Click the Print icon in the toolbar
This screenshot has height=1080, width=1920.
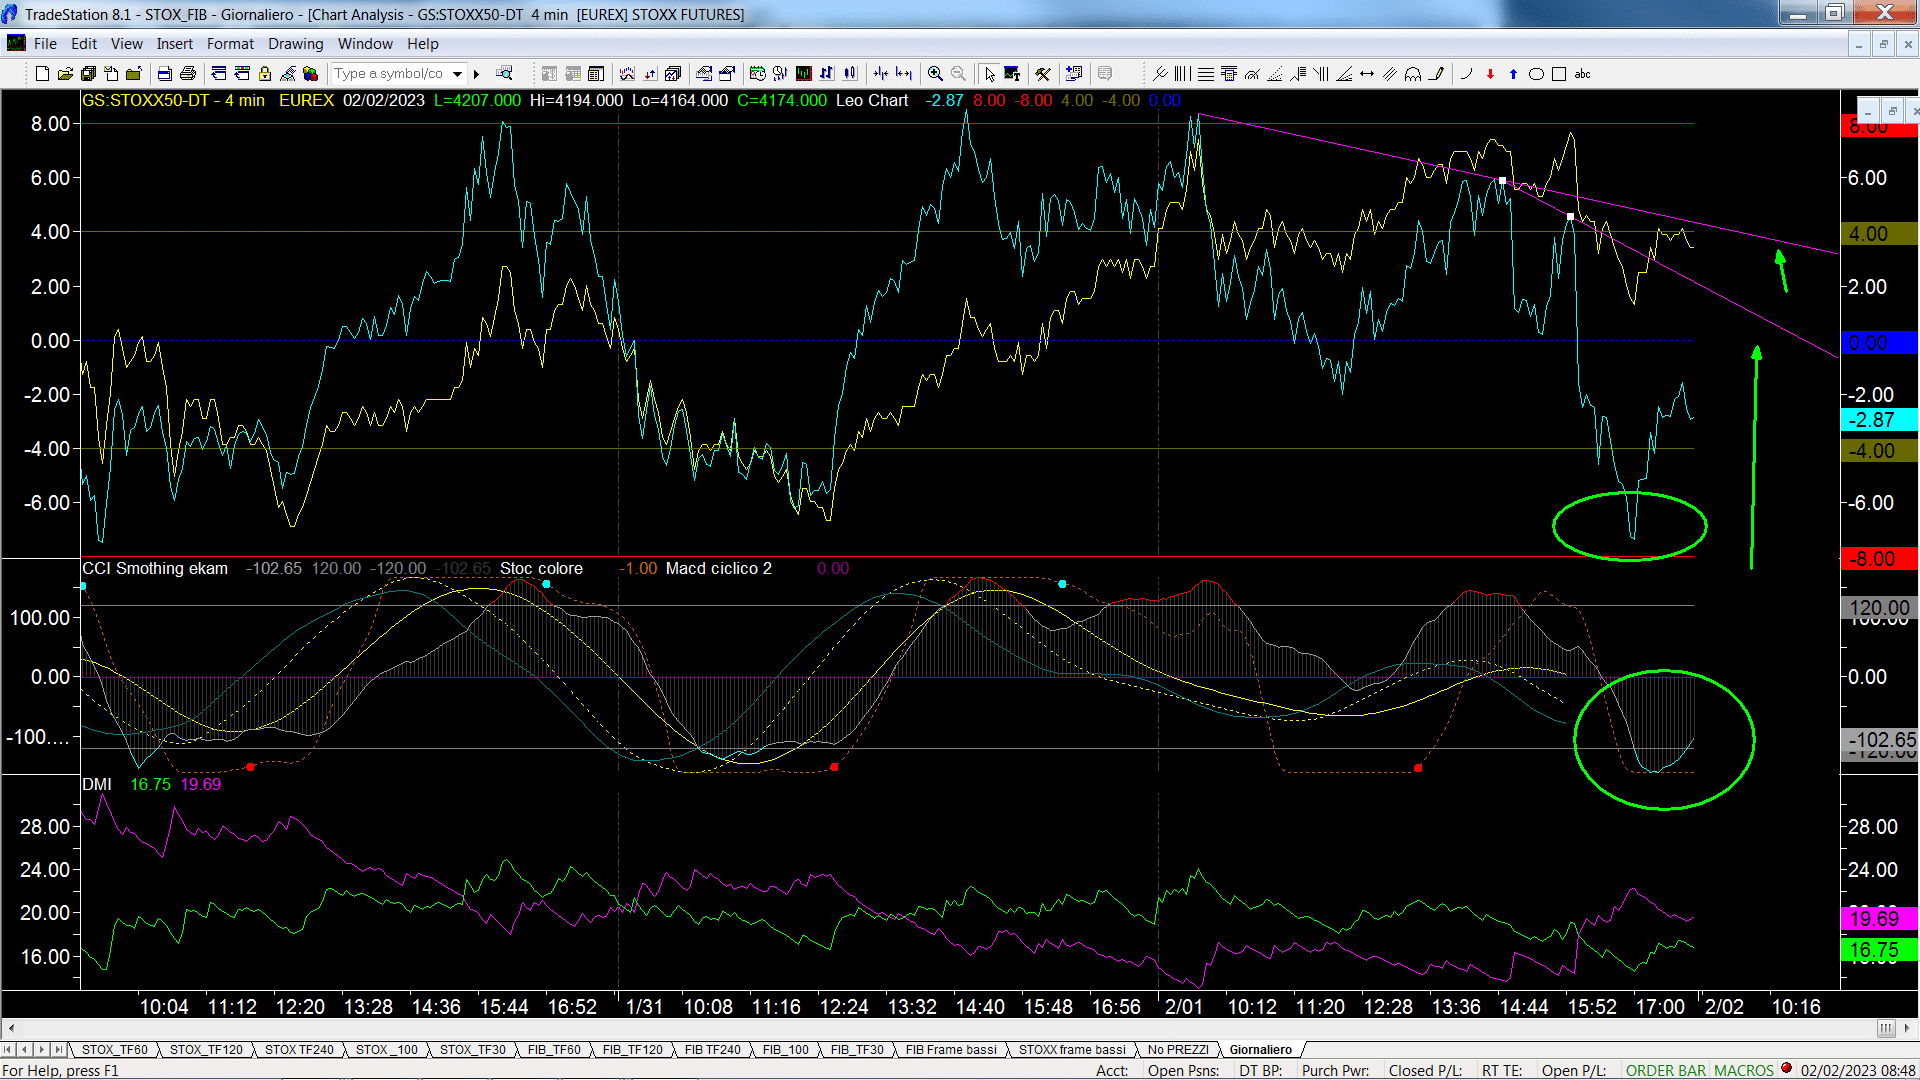pos(187,73)
